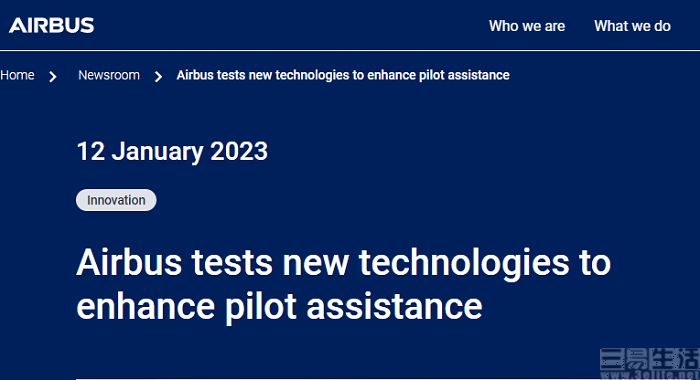
Task: Select the Innovation category tag
Action: pyautogui.click(x=116, y=200)
